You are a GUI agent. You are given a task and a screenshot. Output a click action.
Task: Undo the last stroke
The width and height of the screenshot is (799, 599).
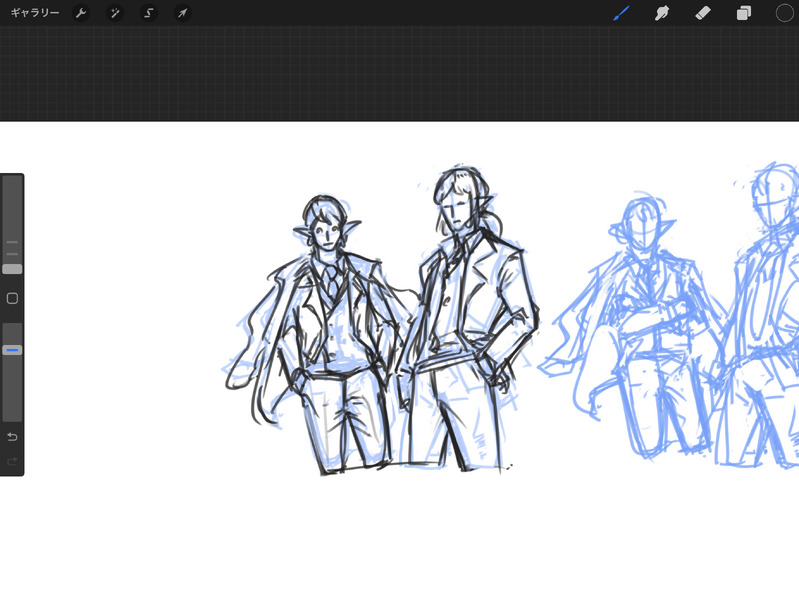tap(12, 437)
